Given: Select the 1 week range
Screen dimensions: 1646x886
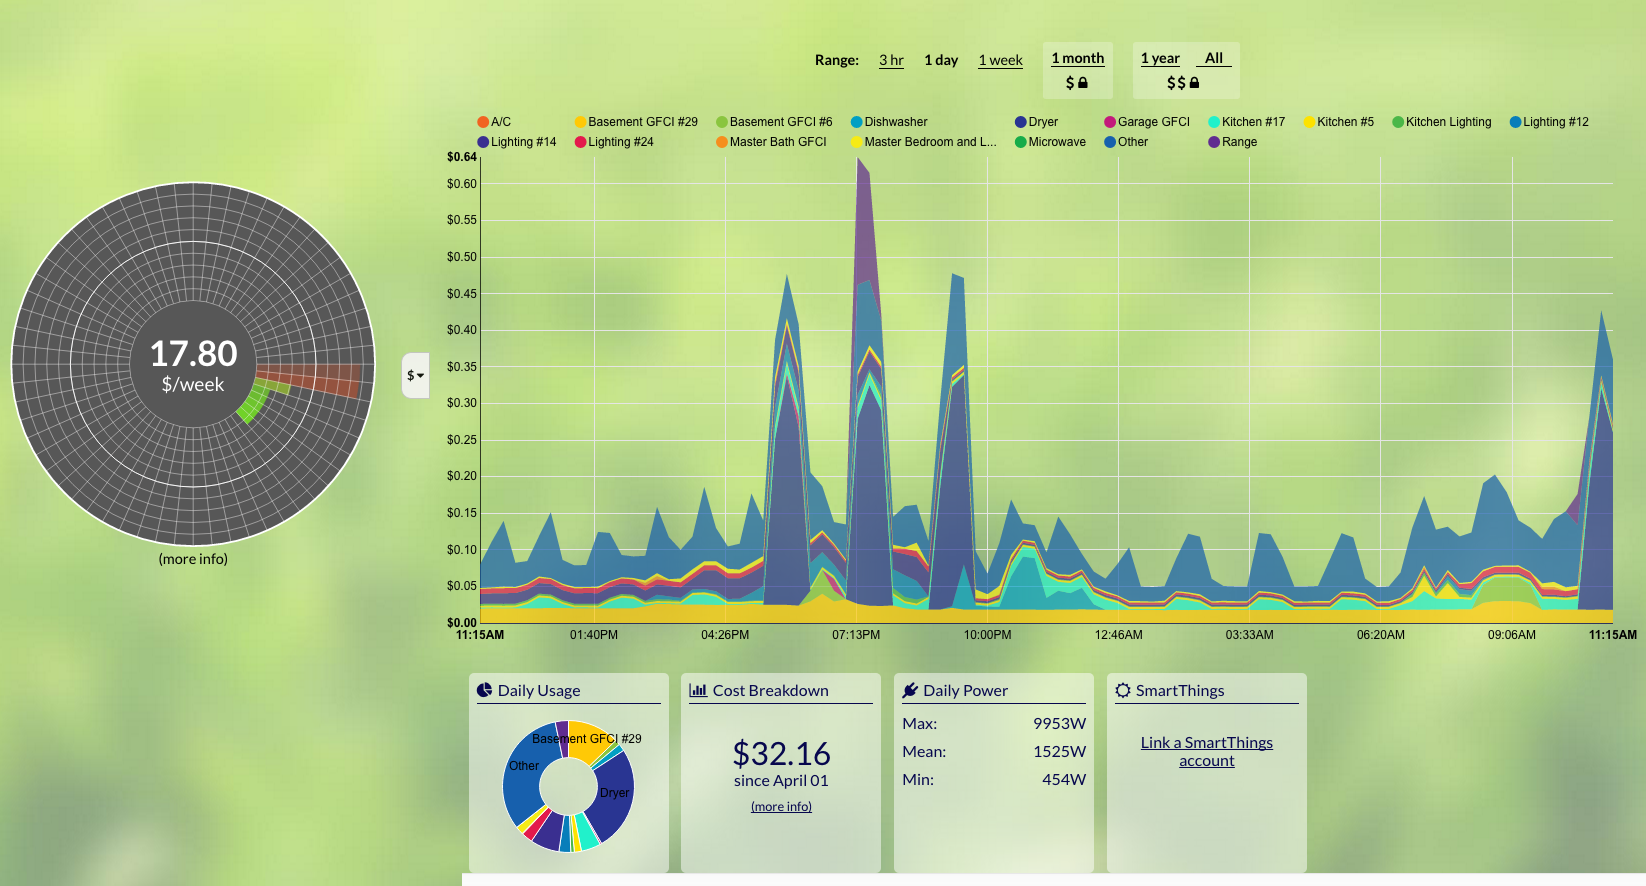Looking at the screenshot, I should [1000, 60].
